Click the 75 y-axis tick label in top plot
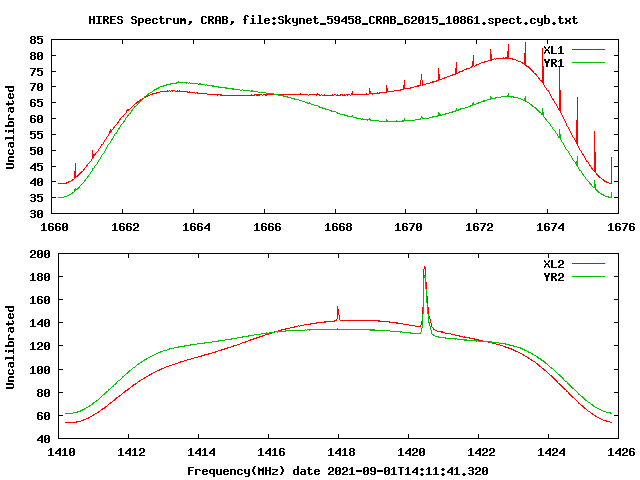640x480 pixels. tap(36, 72)
